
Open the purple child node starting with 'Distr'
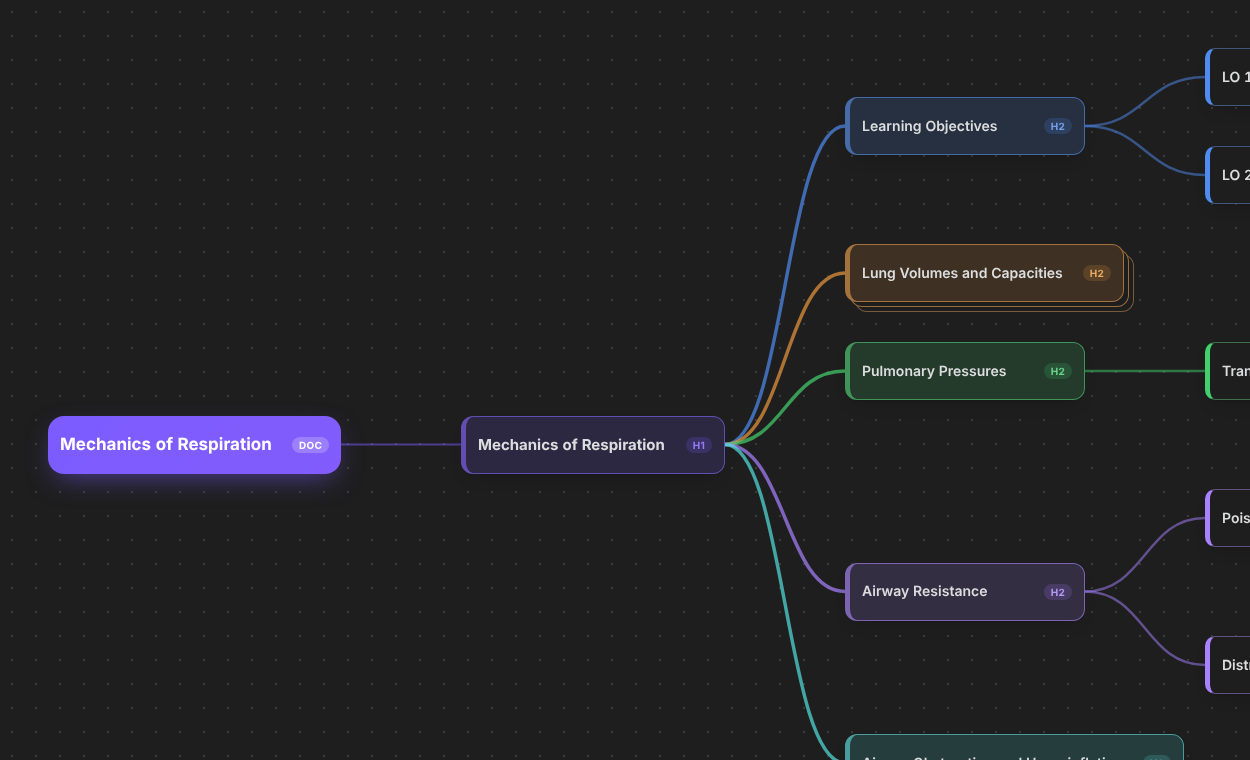(1228, 665)
